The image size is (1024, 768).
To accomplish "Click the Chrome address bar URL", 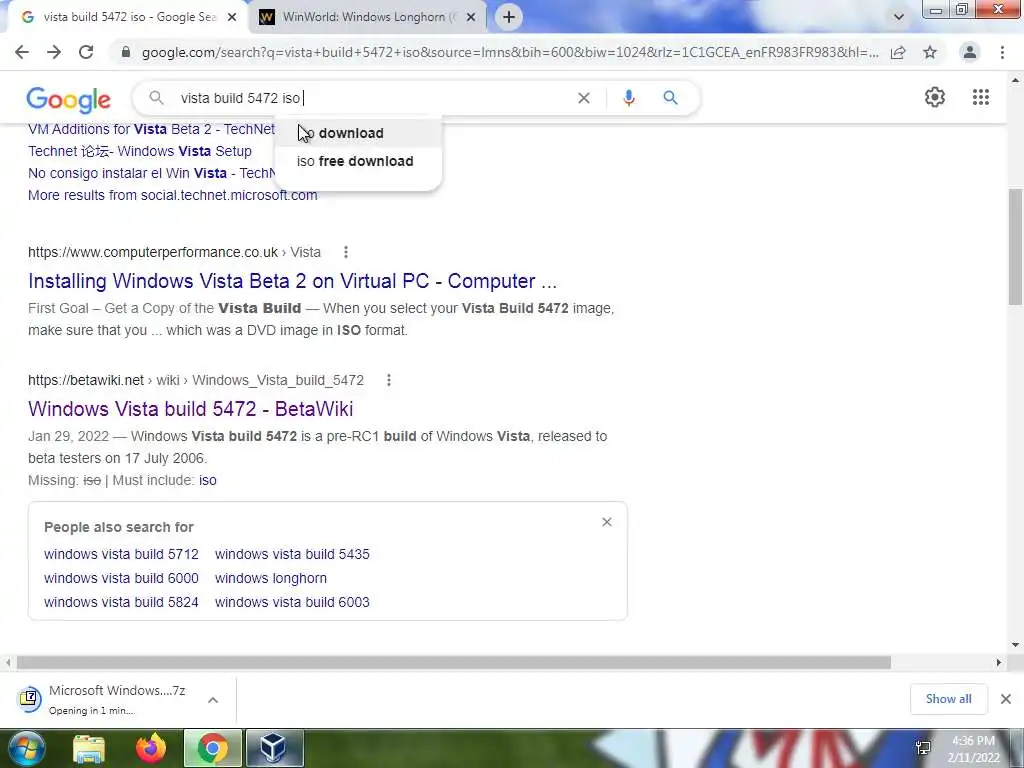I will coord(510,52).
